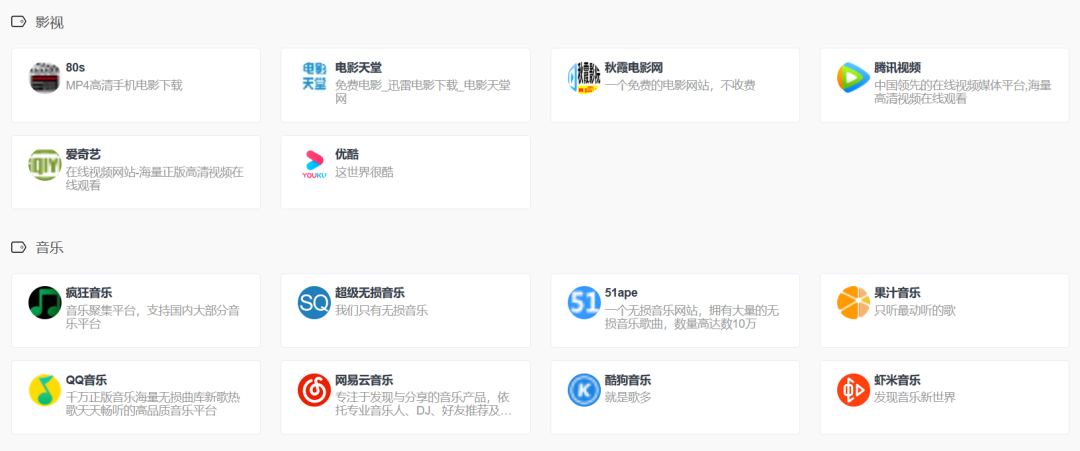Image resolution: width=1080 pixels, height=451 pixels.
Task: Open the 电影天堂 title link
Action: (358, 67)
